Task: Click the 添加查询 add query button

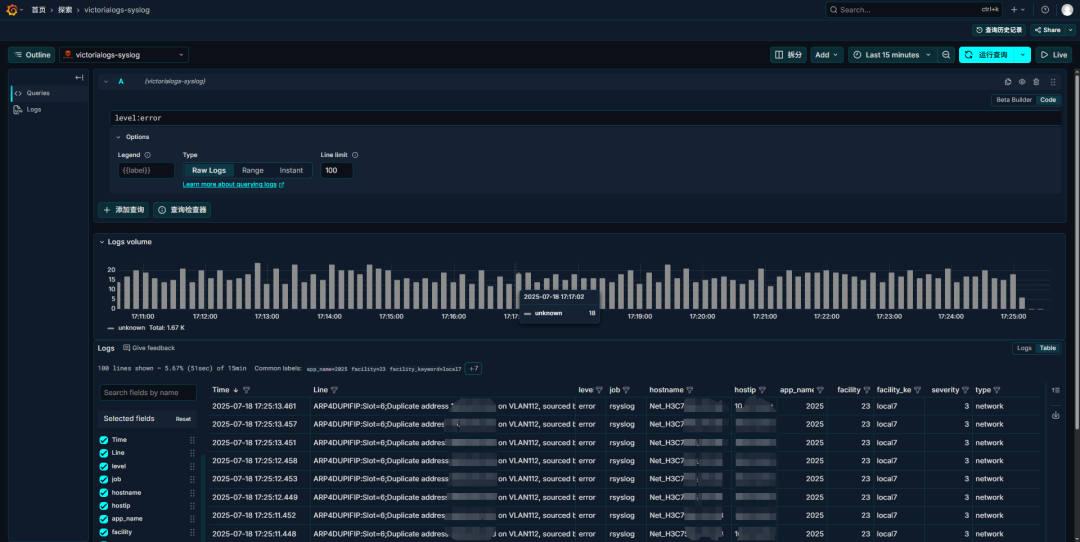Action: click(x=124, y=210)
